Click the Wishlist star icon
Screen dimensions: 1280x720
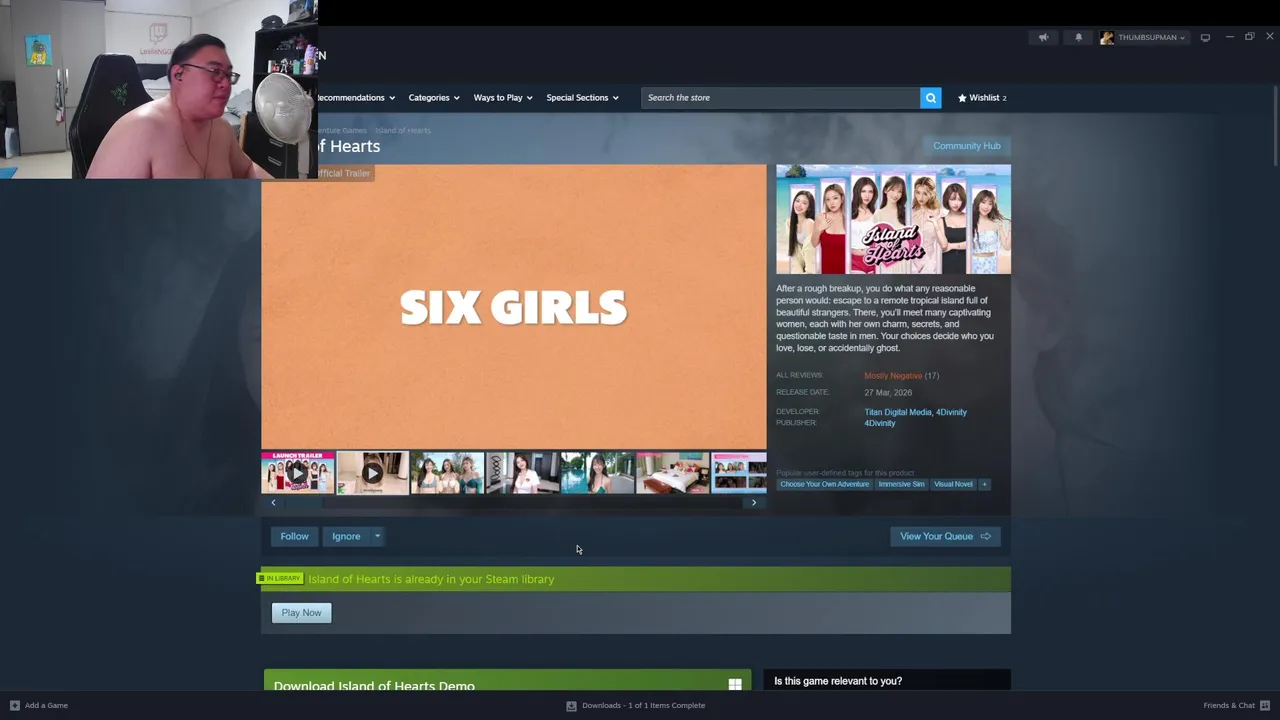(962, 97)
